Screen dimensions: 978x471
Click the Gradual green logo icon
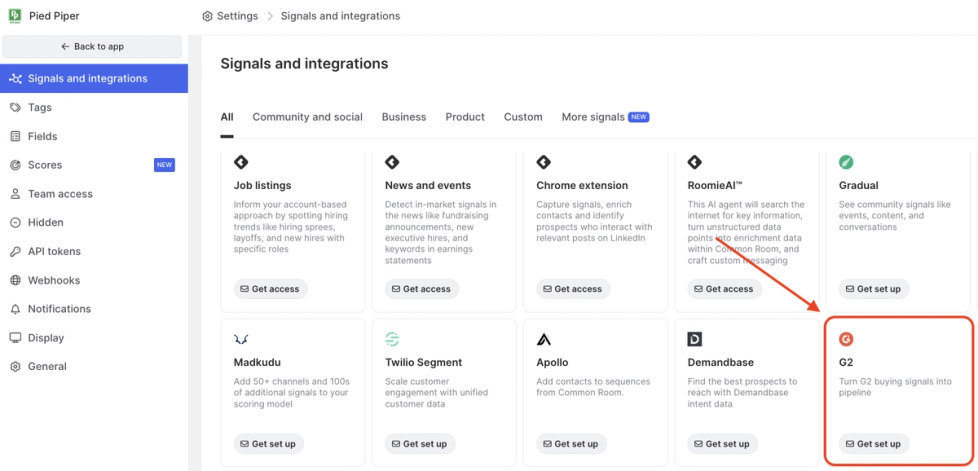click(846, 162)
